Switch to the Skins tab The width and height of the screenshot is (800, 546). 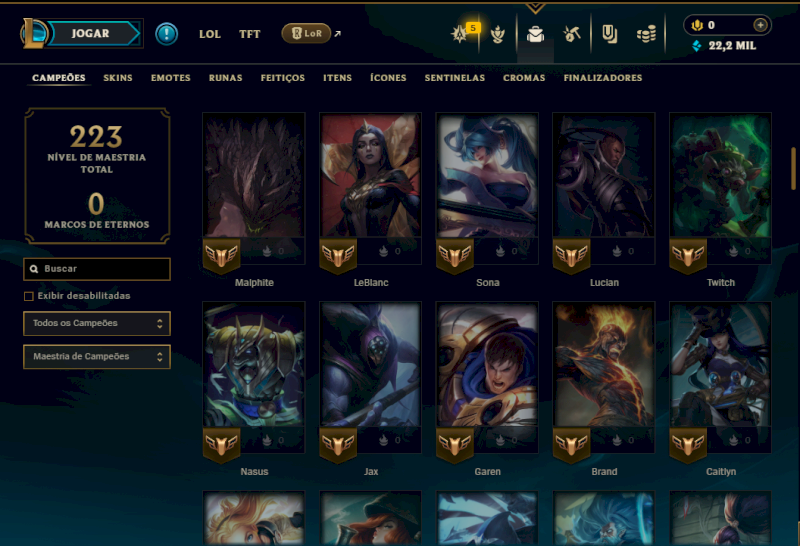(118, 78)
